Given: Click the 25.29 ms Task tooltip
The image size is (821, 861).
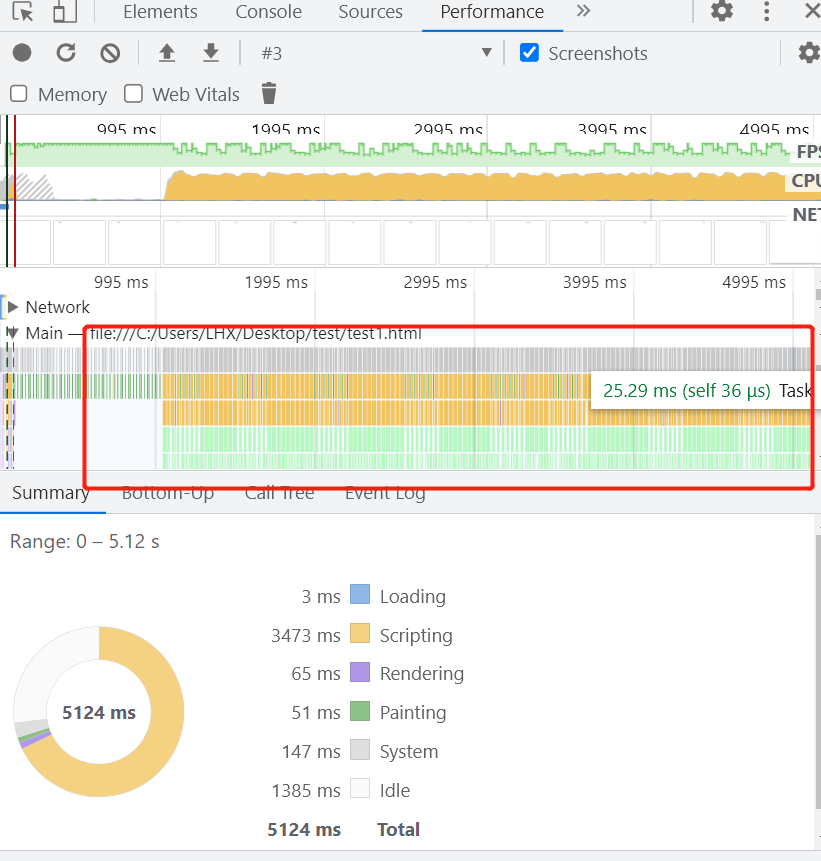Looking at the screenshot, I should pos(706,390).
